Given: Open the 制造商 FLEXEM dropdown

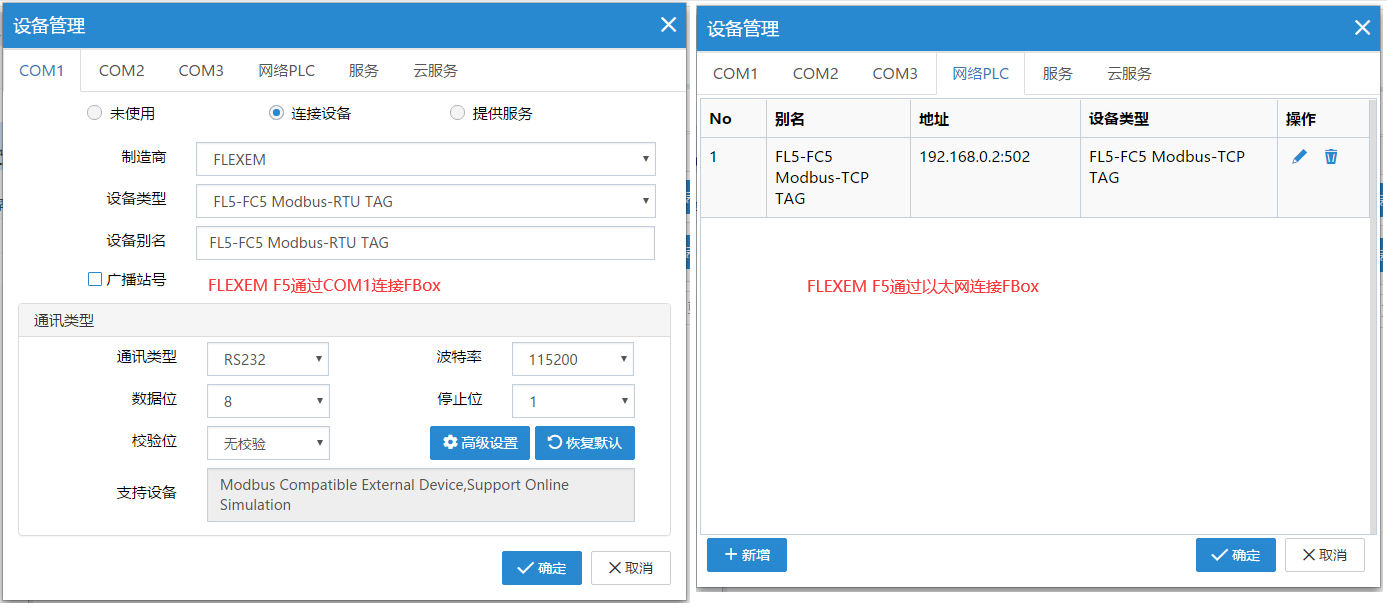Looking at the screenshot, I should [x=425, y=159].
